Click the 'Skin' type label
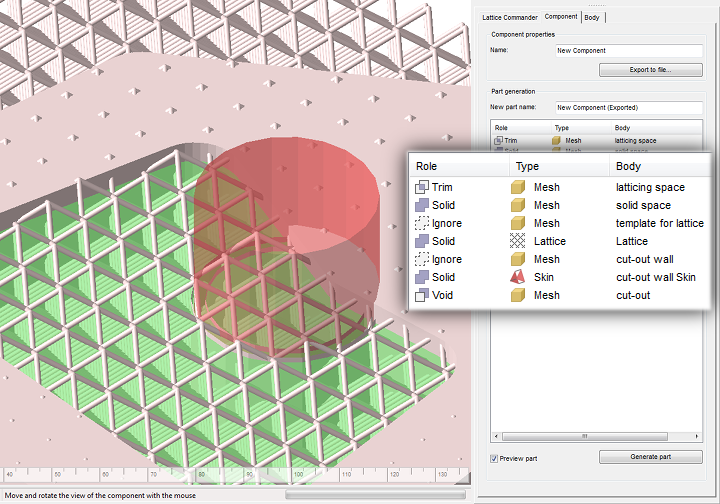Image resolution: width=720 pixels, height=504 pixels. pyautogui.click(x=544, y=277)
